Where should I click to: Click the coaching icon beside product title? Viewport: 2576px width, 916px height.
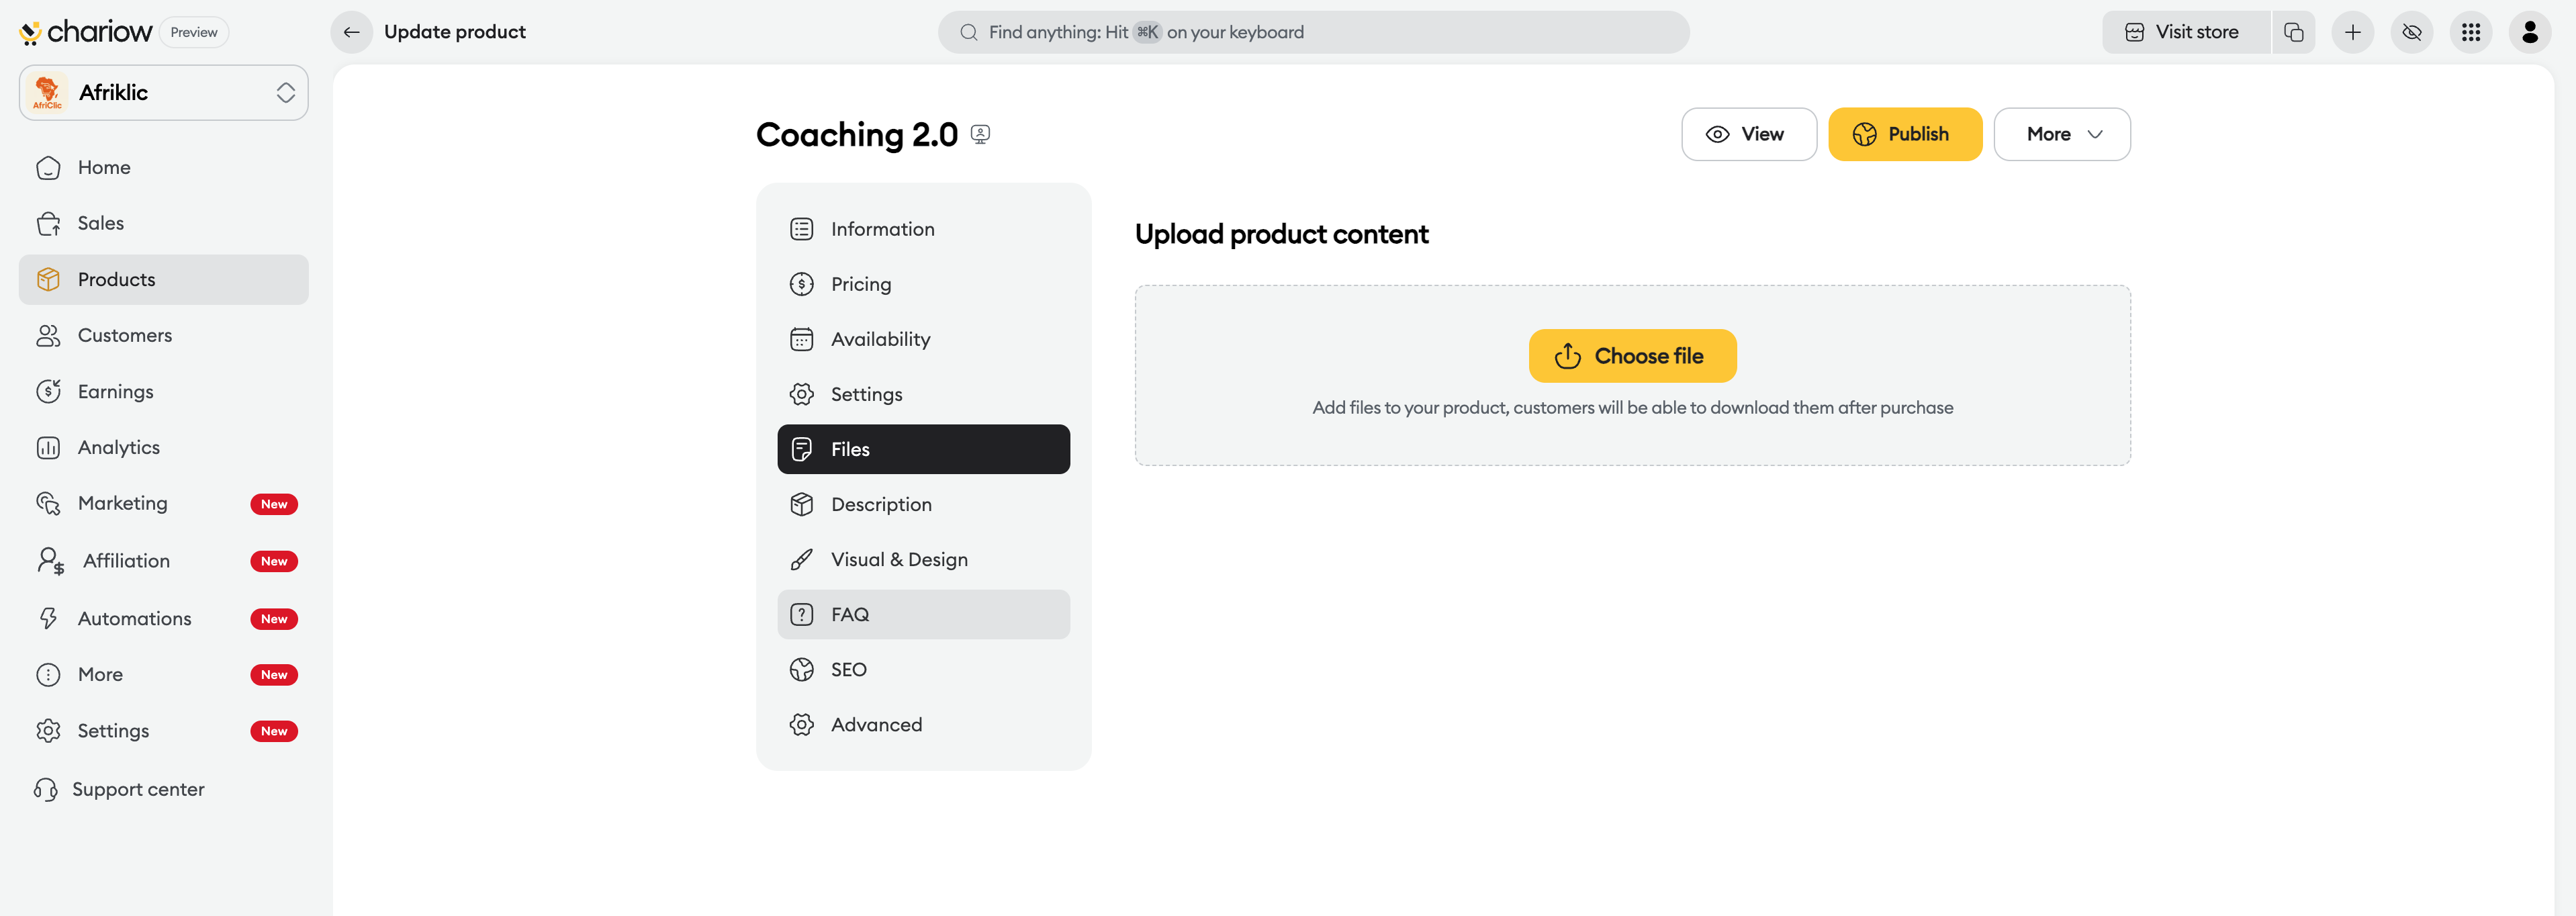point(980,134)
